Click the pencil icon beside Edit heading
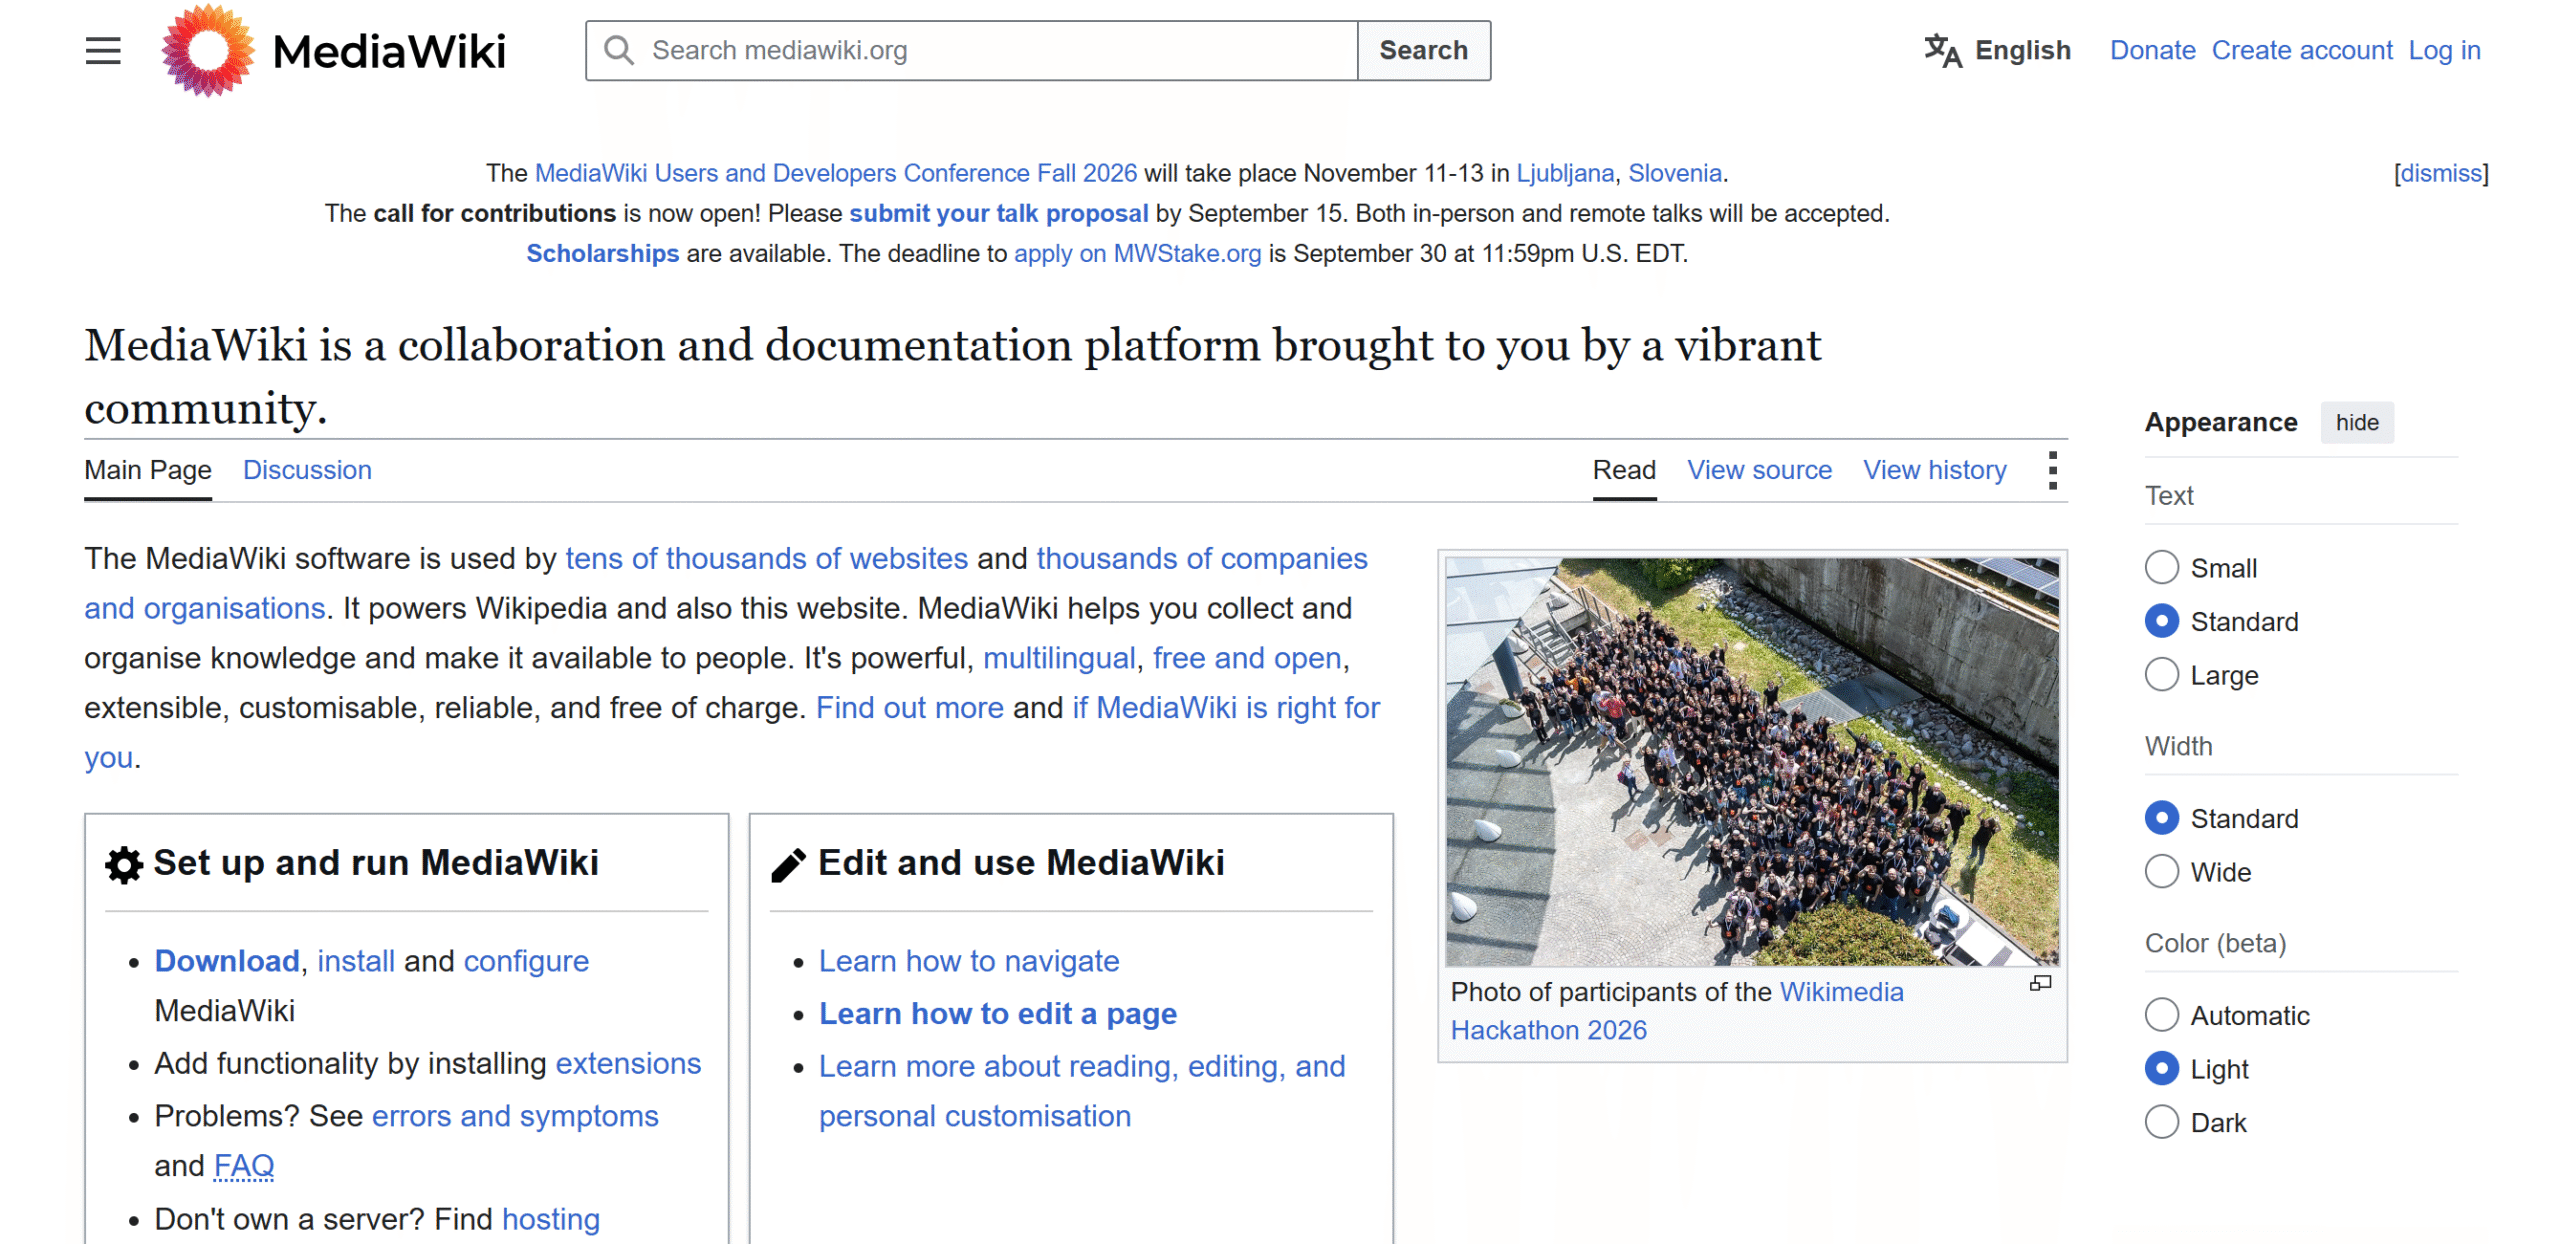 [788, 865]
